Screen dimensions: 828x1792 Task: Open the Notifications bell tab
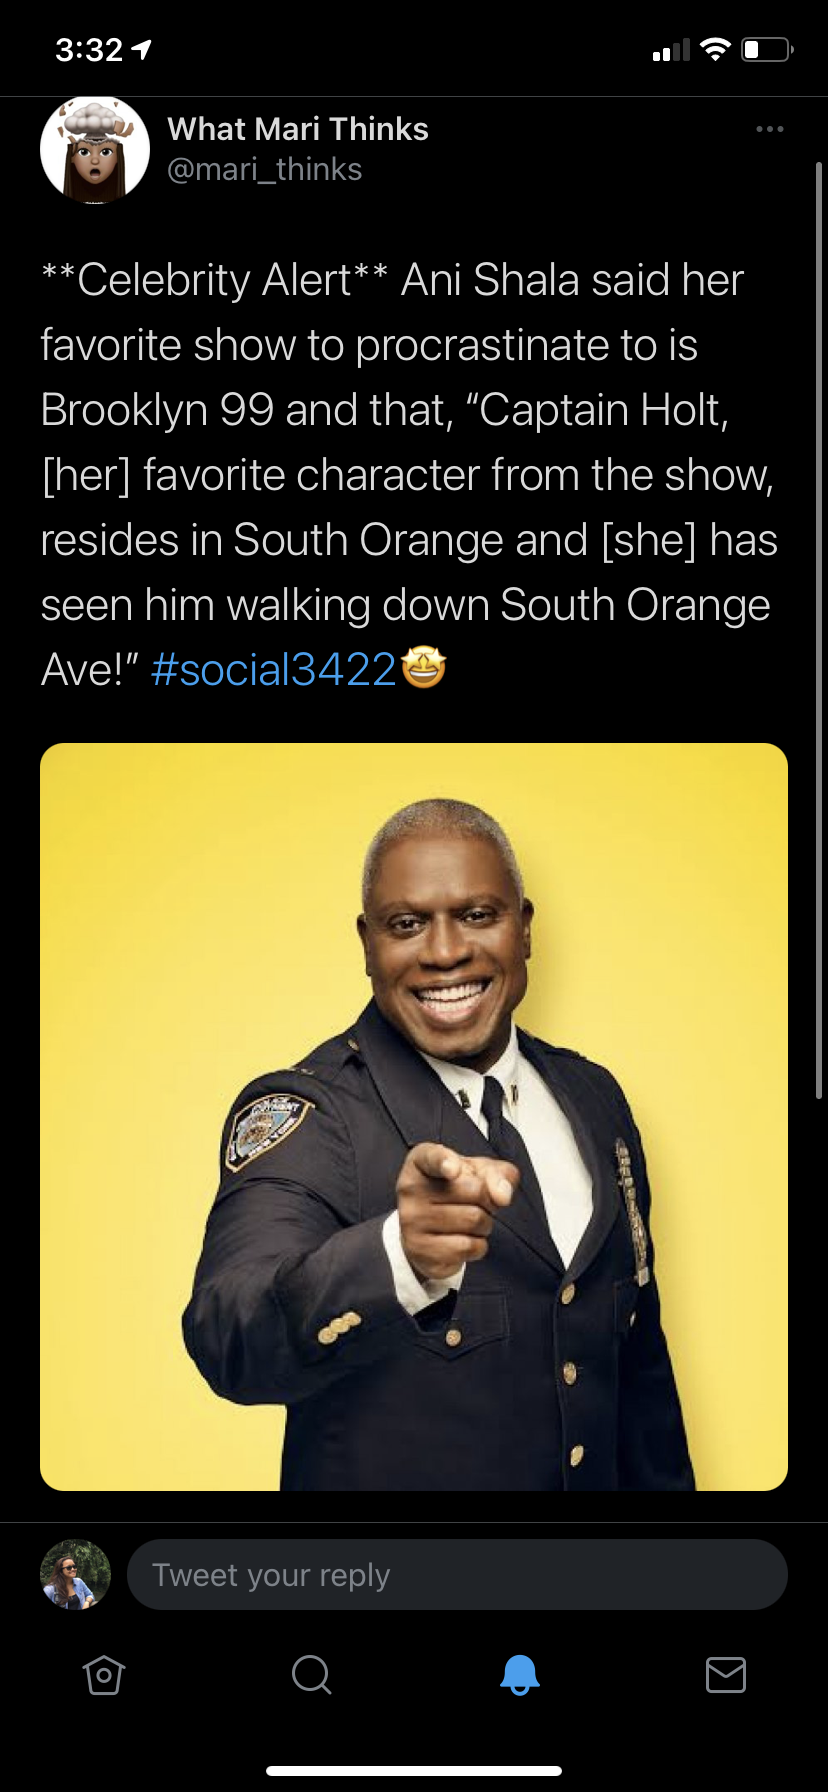pos(519,1674)
